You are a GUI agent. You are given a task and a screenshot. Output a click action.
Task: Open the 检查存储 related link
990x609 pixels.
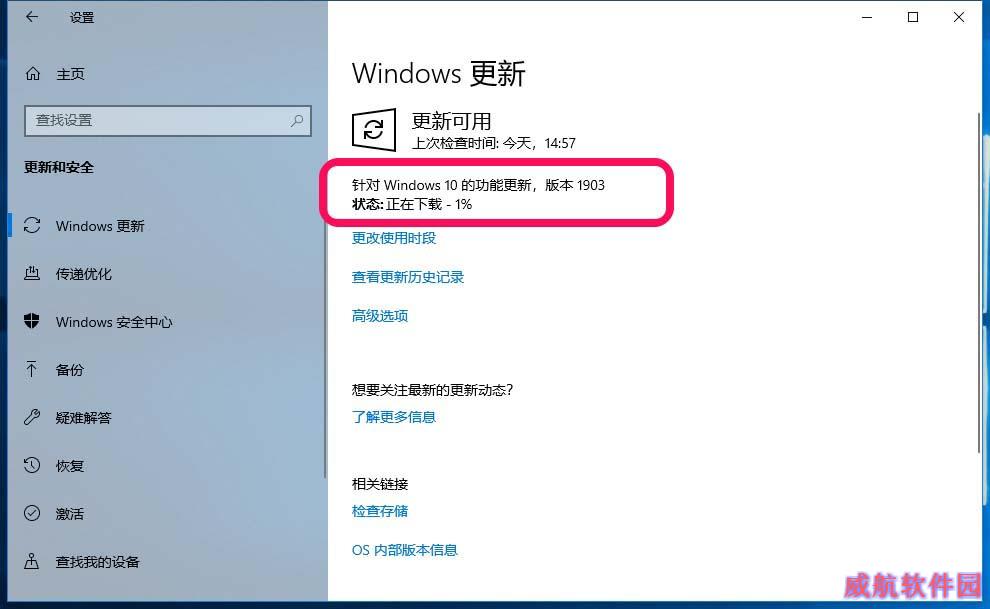coord(380,511)
